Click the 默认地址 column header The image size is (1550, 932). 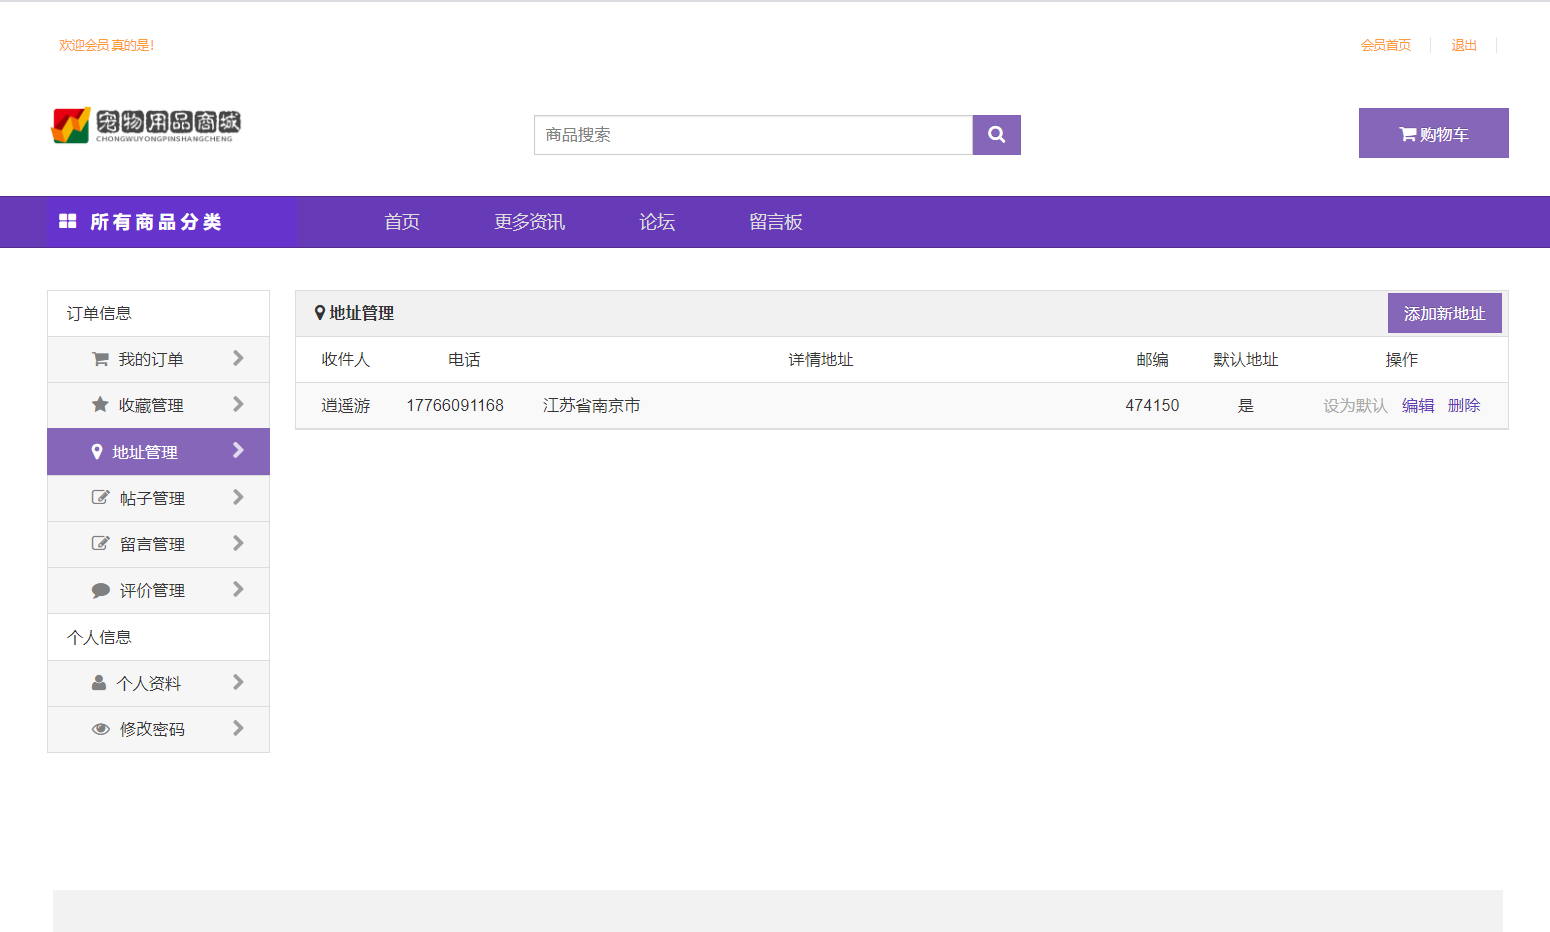[1246, 359]
